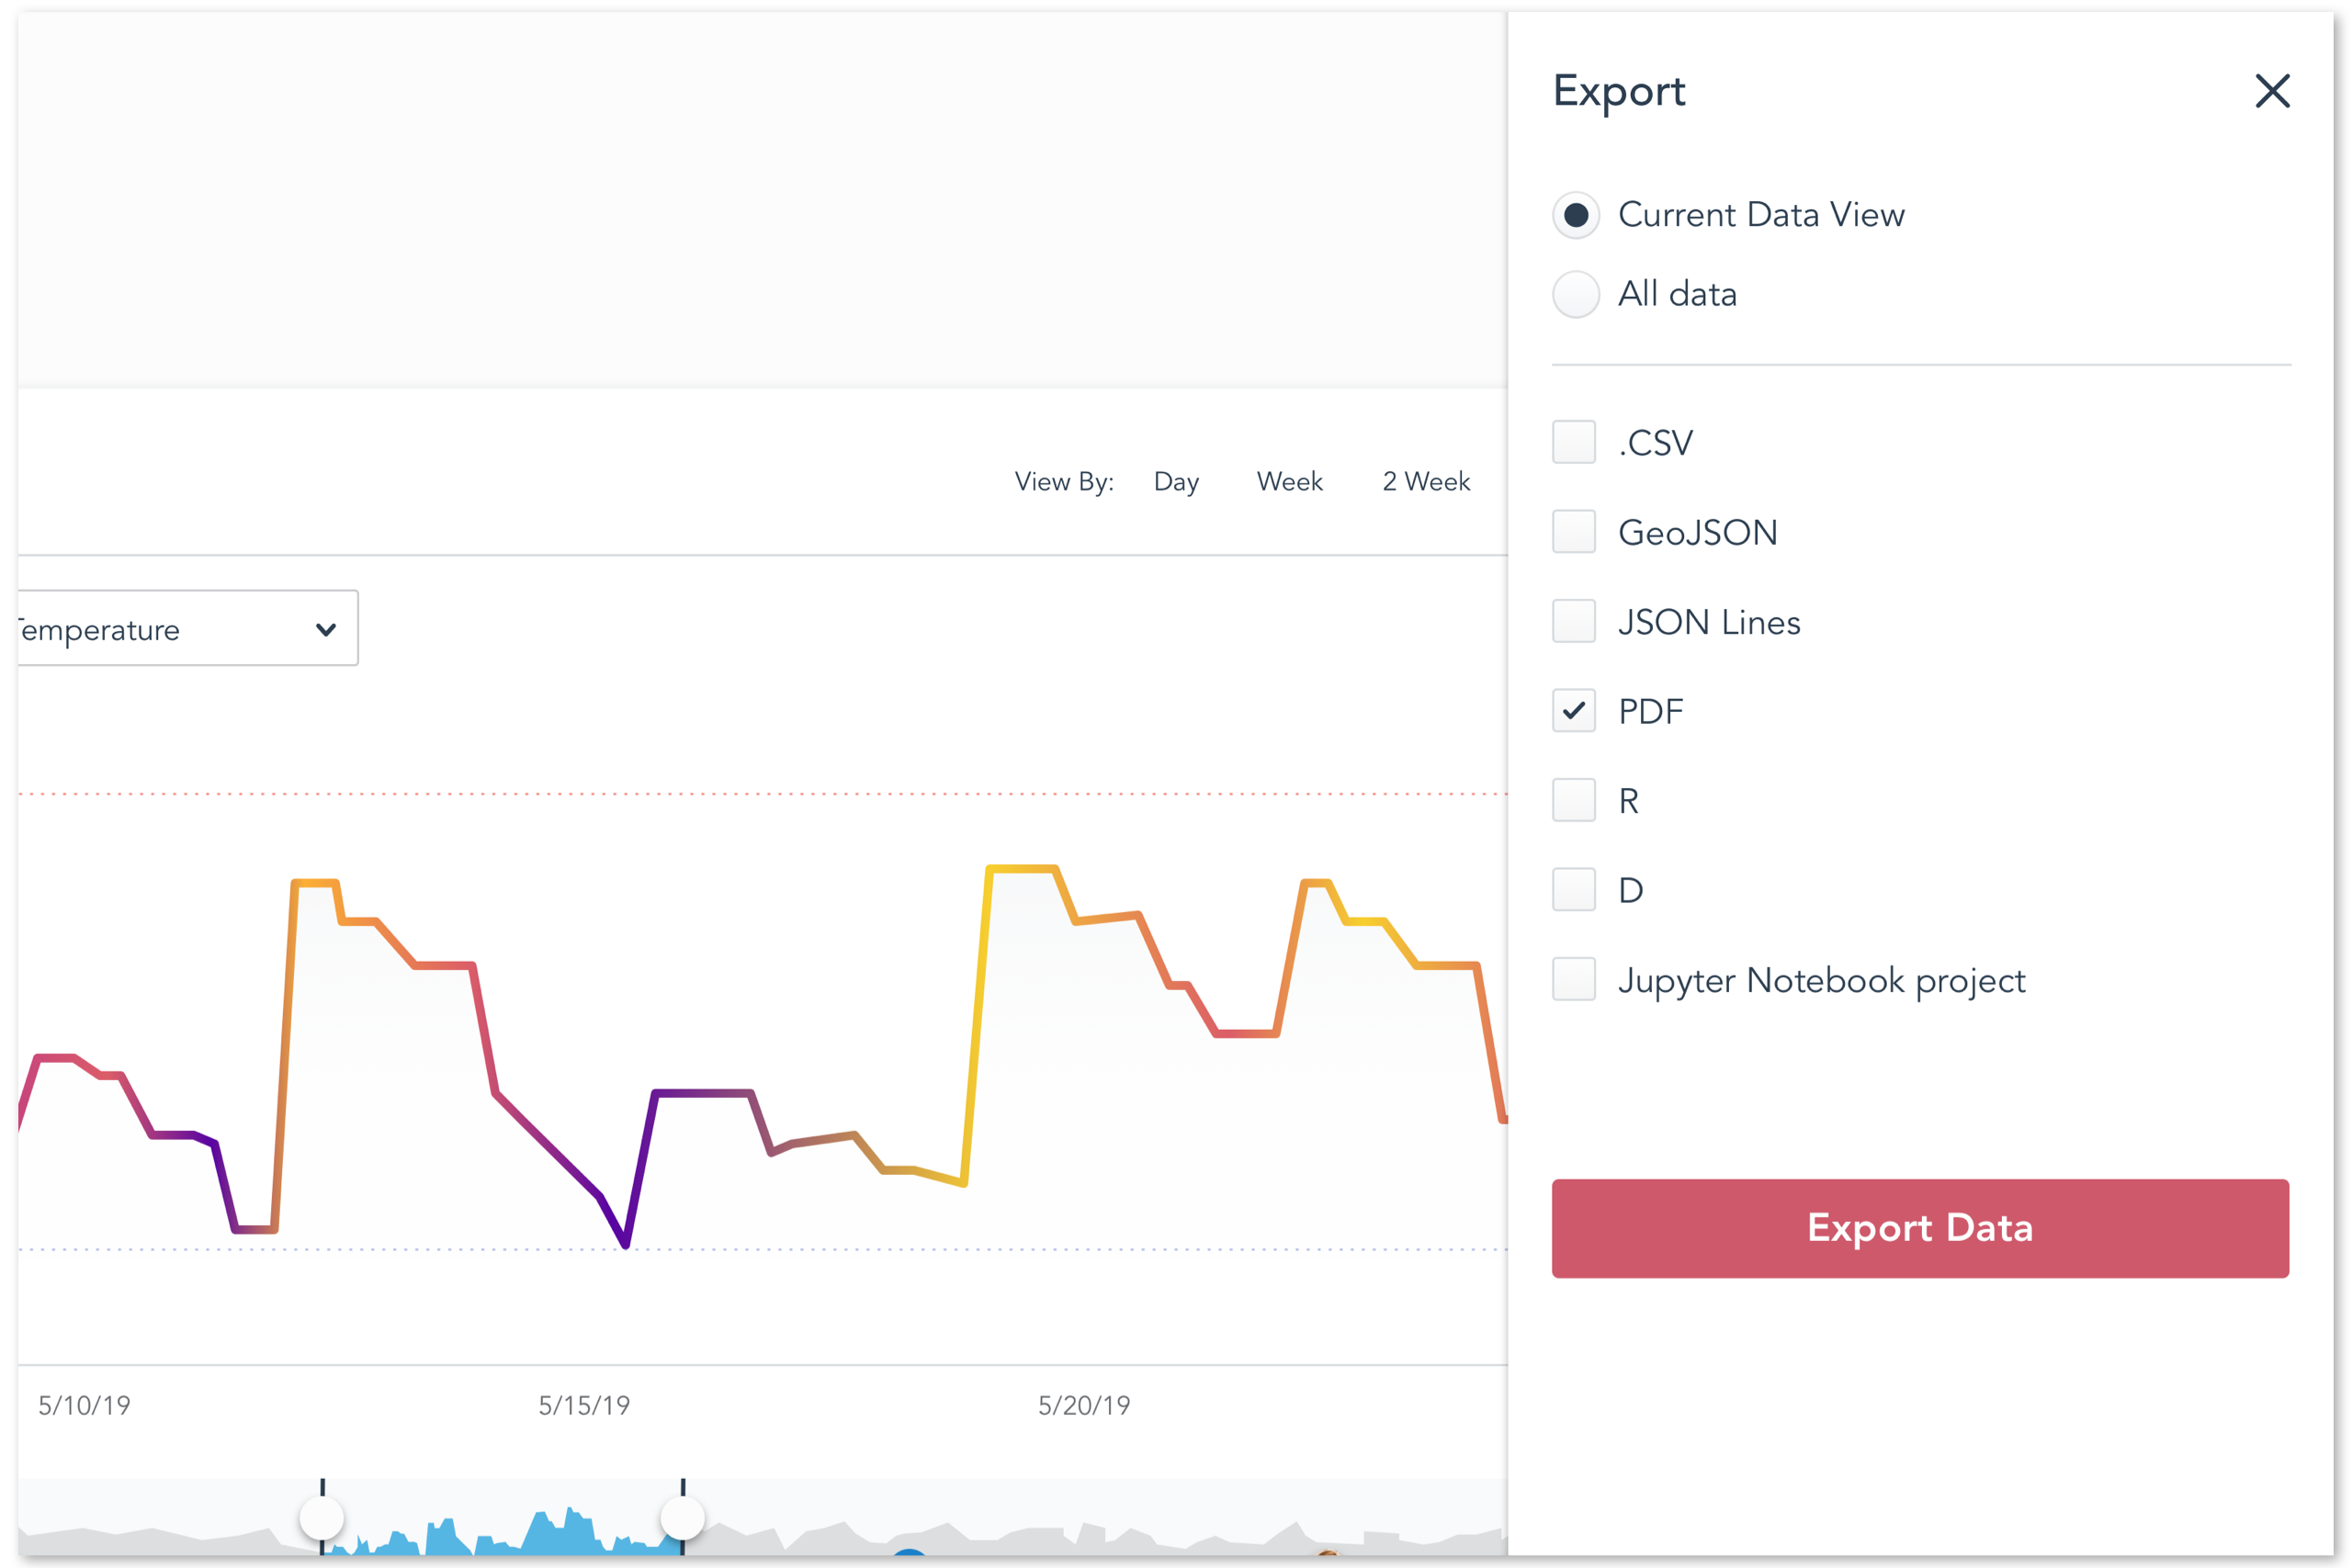Screen dimensions: 2352x1568
Task: Click right range slider handle
Action: click(x=682, y=1518)
